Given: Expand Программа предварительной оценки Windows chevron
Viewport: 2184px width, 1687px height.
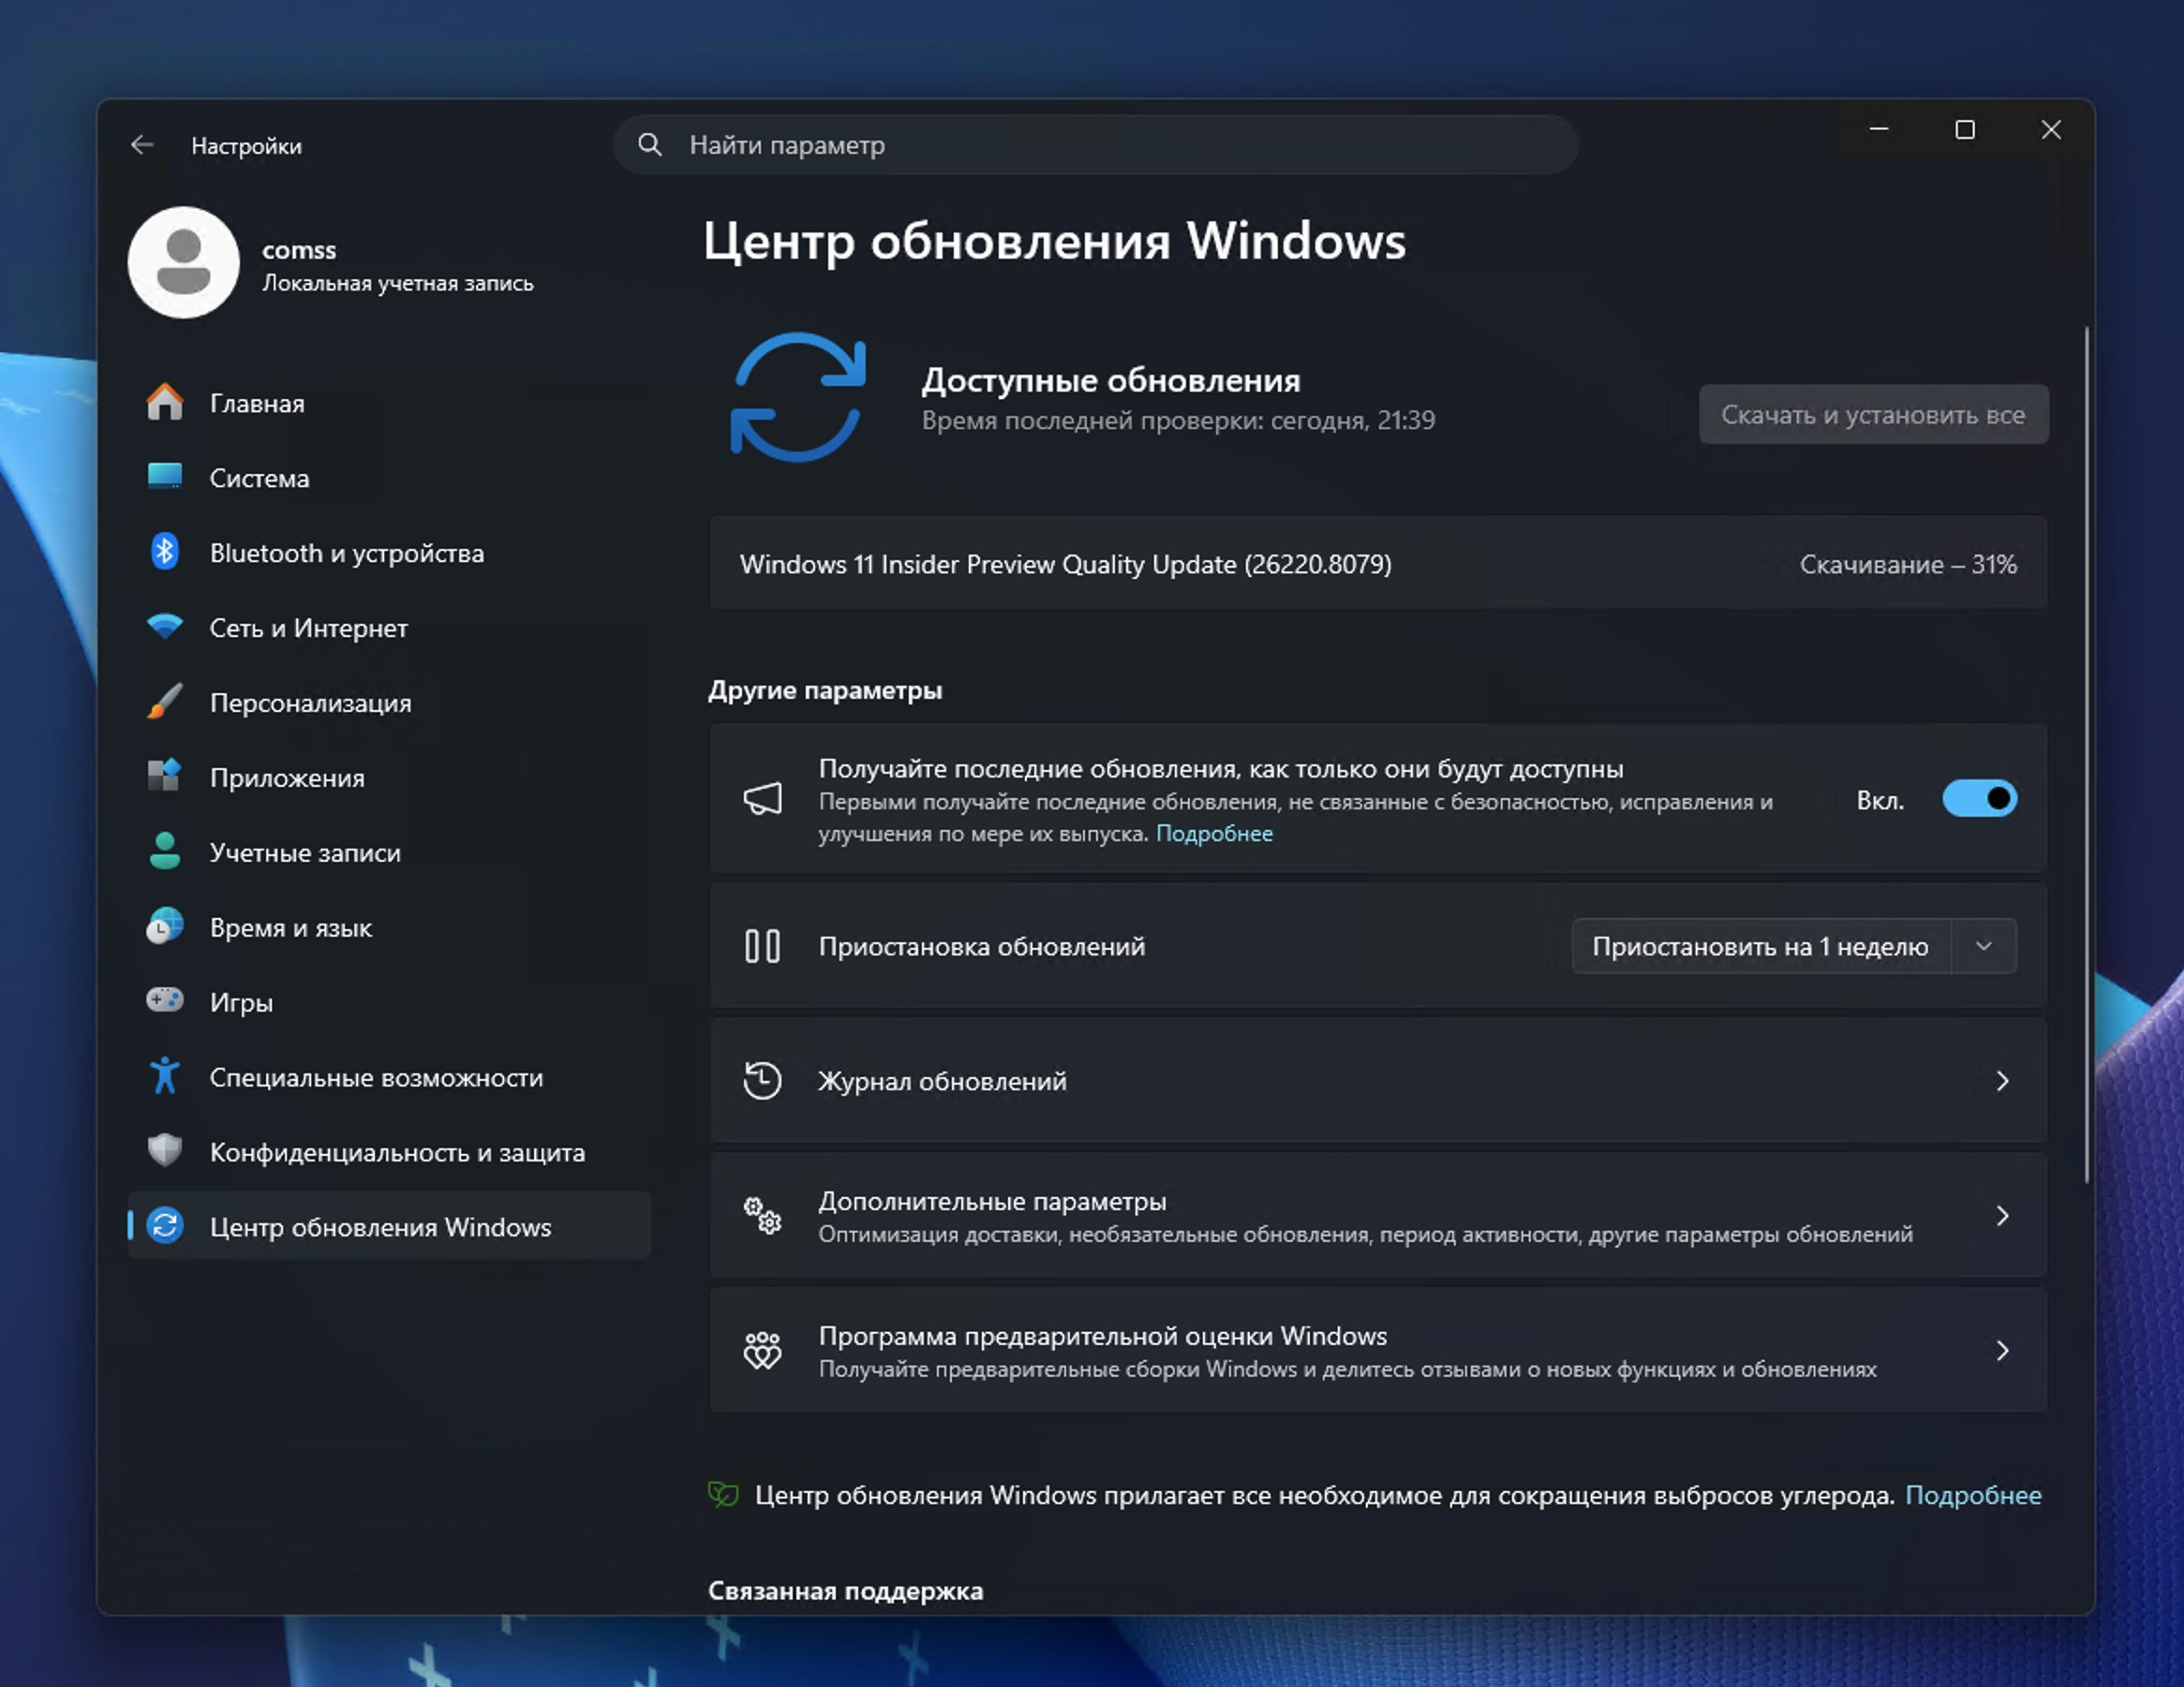Looking at the screenshot, I should (2002, 1351).
